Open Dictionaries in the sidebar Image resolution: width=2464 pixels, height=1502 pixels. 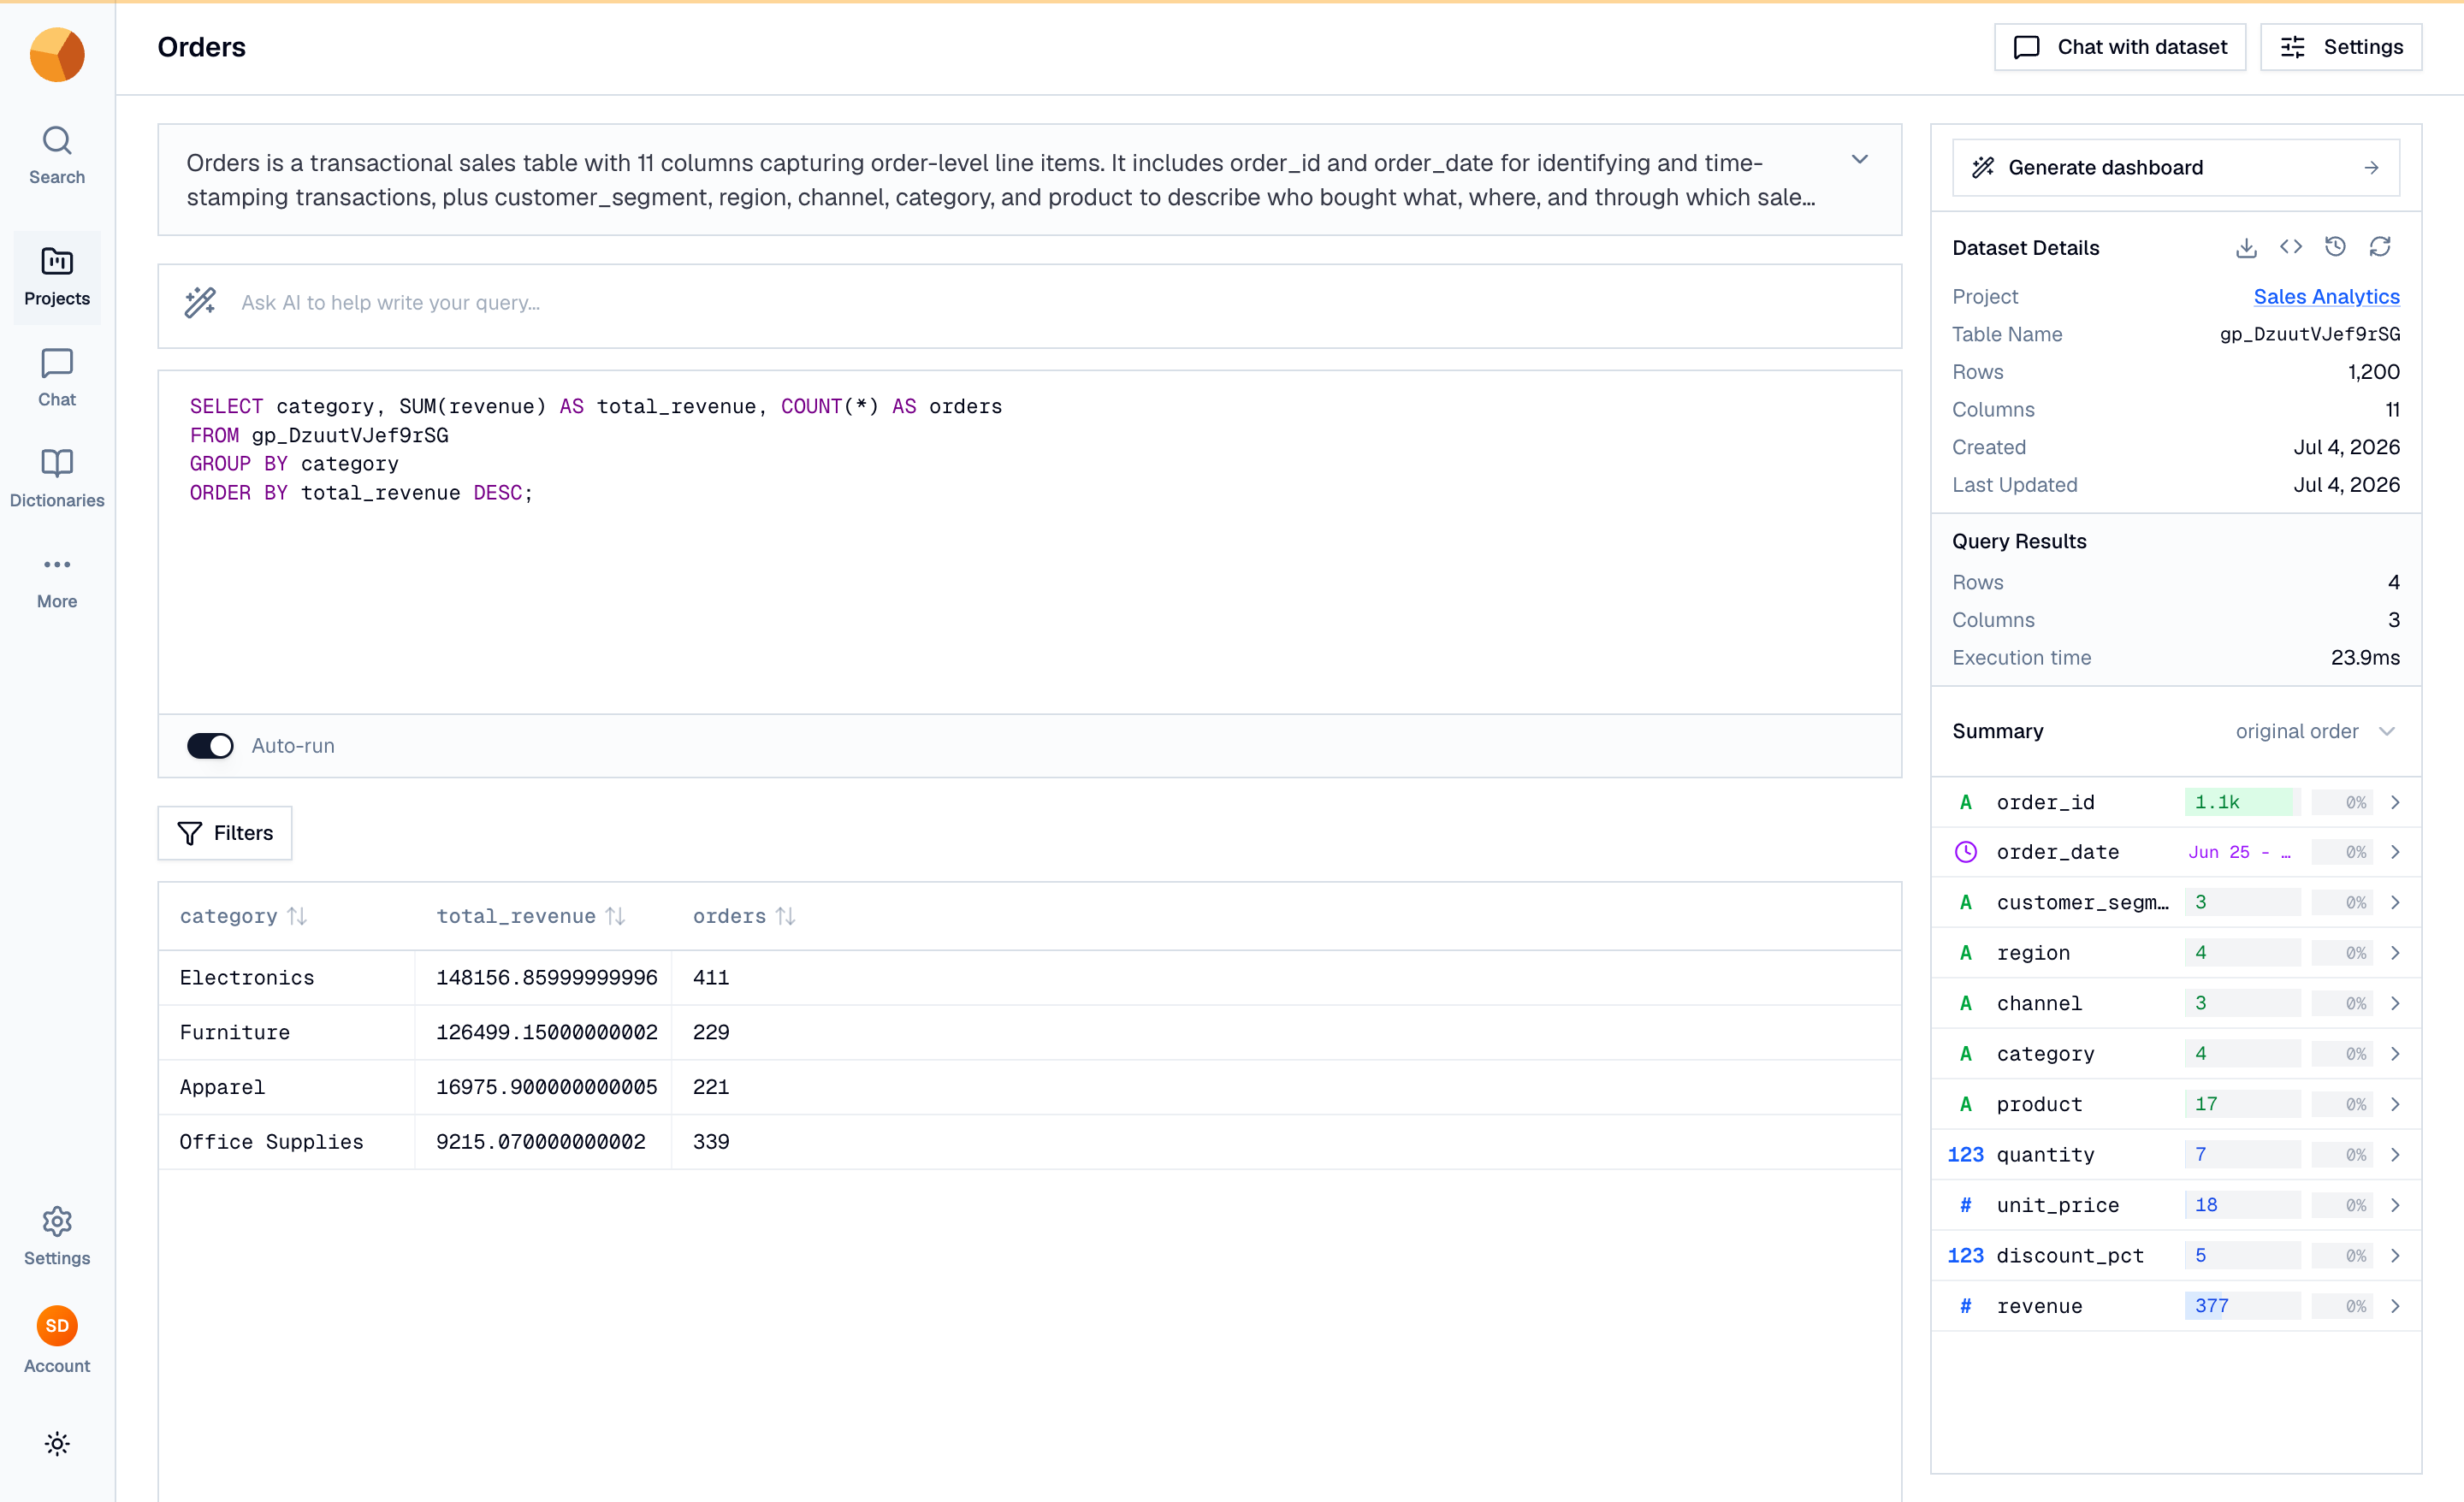tap(57, 479)
